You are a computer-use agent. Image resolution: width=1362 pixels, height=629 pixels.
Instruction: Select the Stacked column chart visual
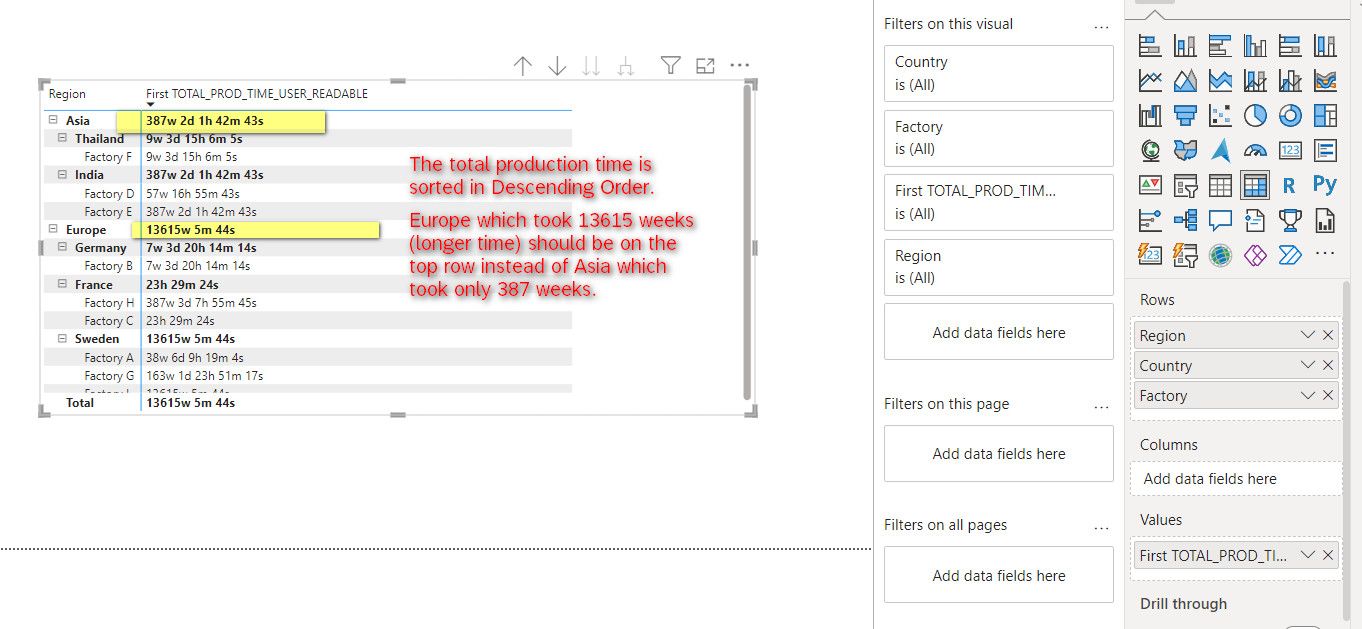pyautogui.click(x=1185, y=45)
